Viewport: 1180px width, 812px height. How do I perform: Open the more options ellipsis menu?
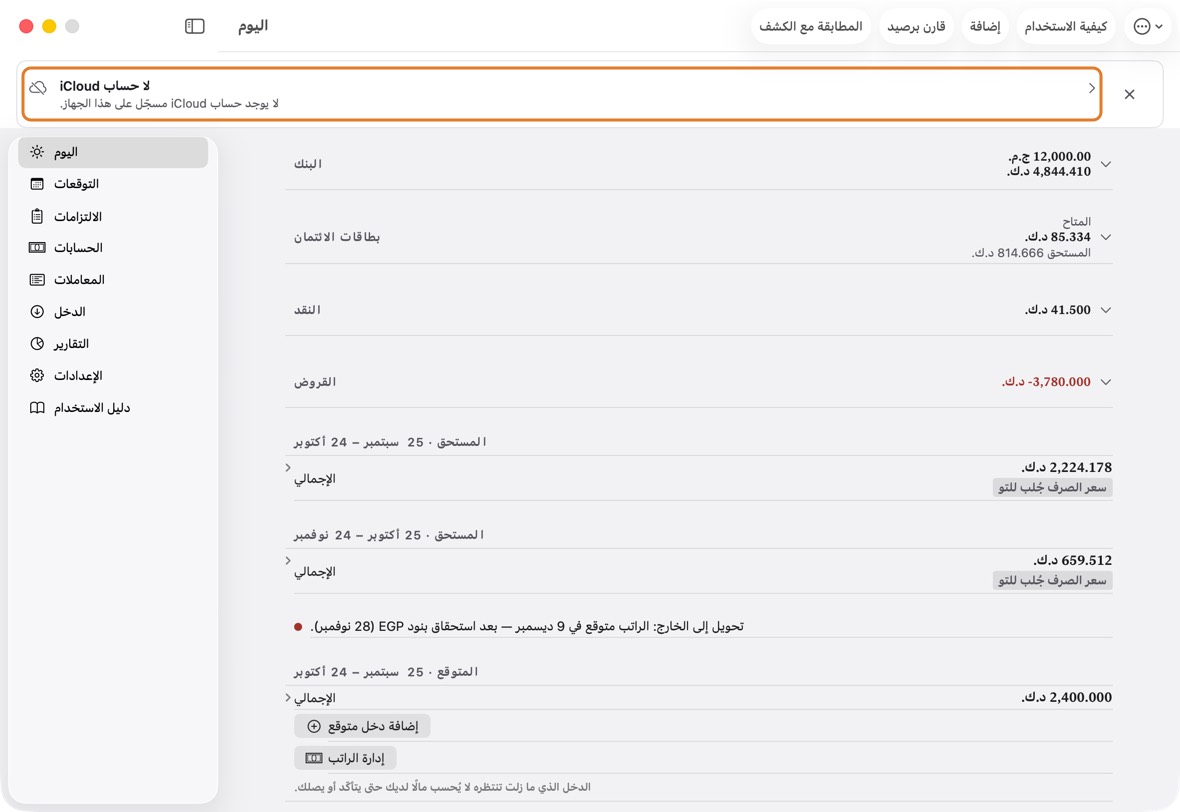(1148, 26)
